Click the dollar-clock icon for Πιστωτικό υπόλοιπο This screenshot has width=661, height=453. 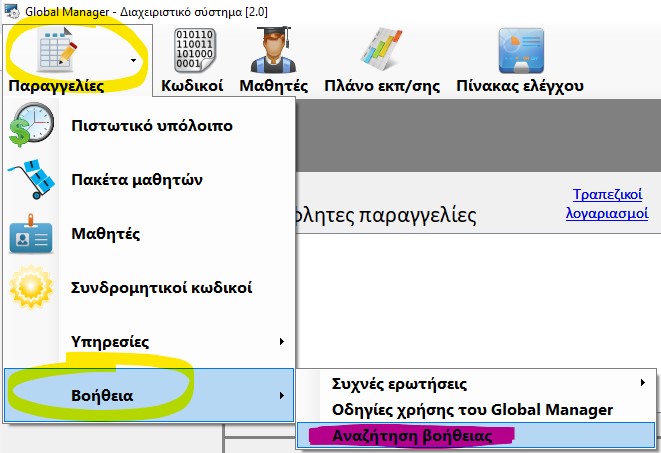(x=31, y=125)
